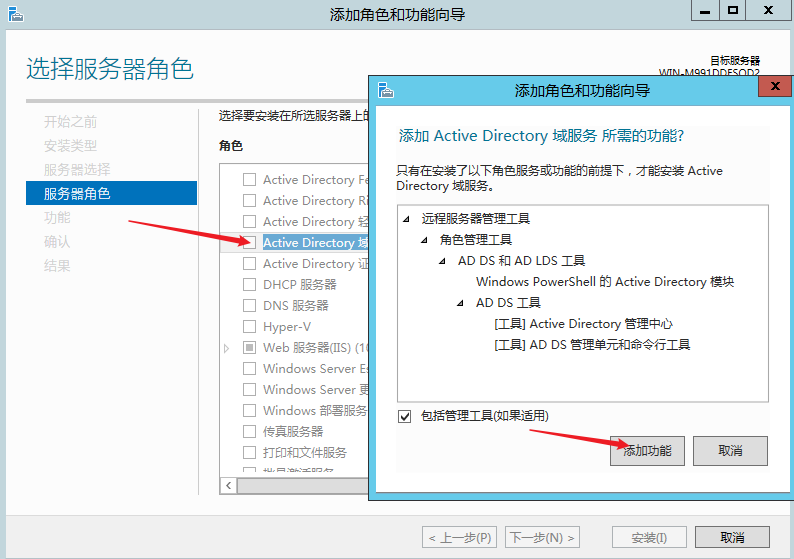Click the 角色 column heading

[231, 146]
